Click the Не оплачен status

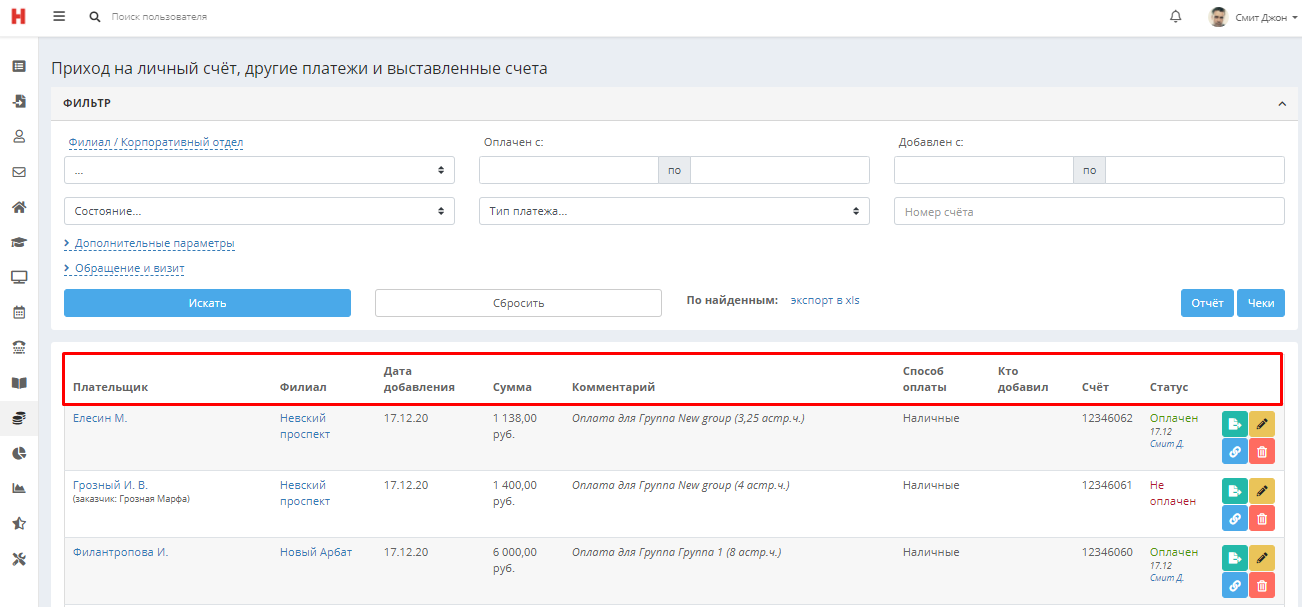[1172, 493]
